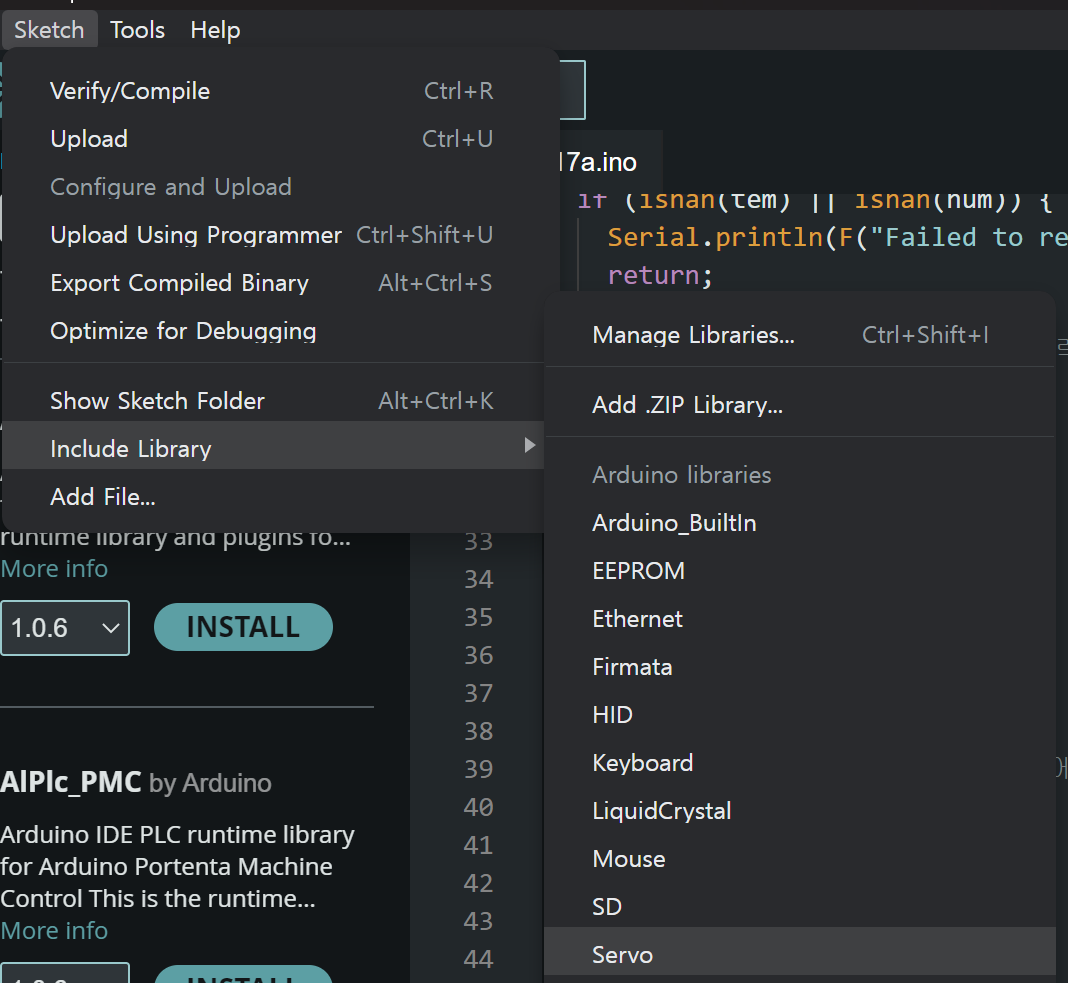Open More info link above 1.0.6 version
Viewport: 1068px width, 983px height.
[x=54, y=569]
